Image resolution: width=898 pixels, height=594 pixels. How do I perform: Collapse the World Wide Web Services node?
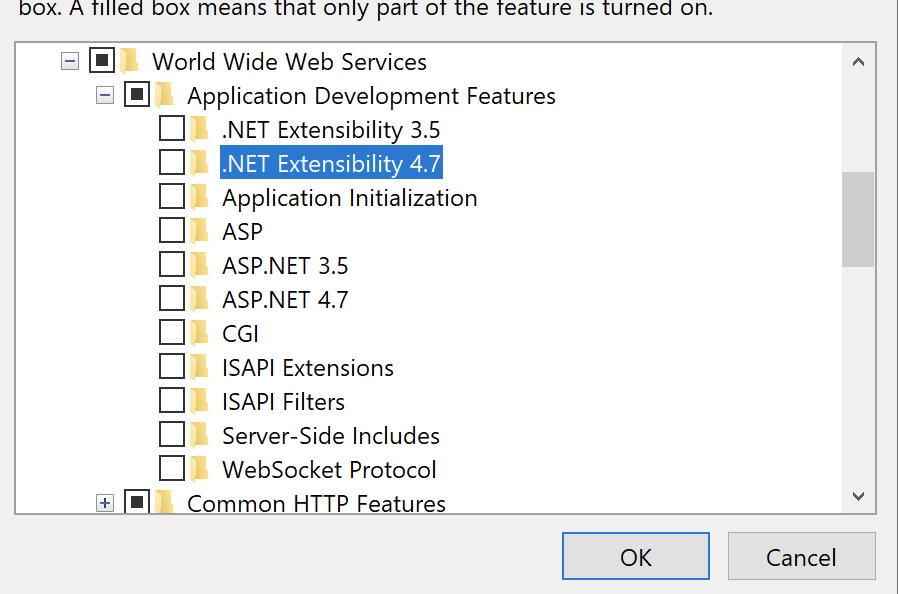pos(69,62)
